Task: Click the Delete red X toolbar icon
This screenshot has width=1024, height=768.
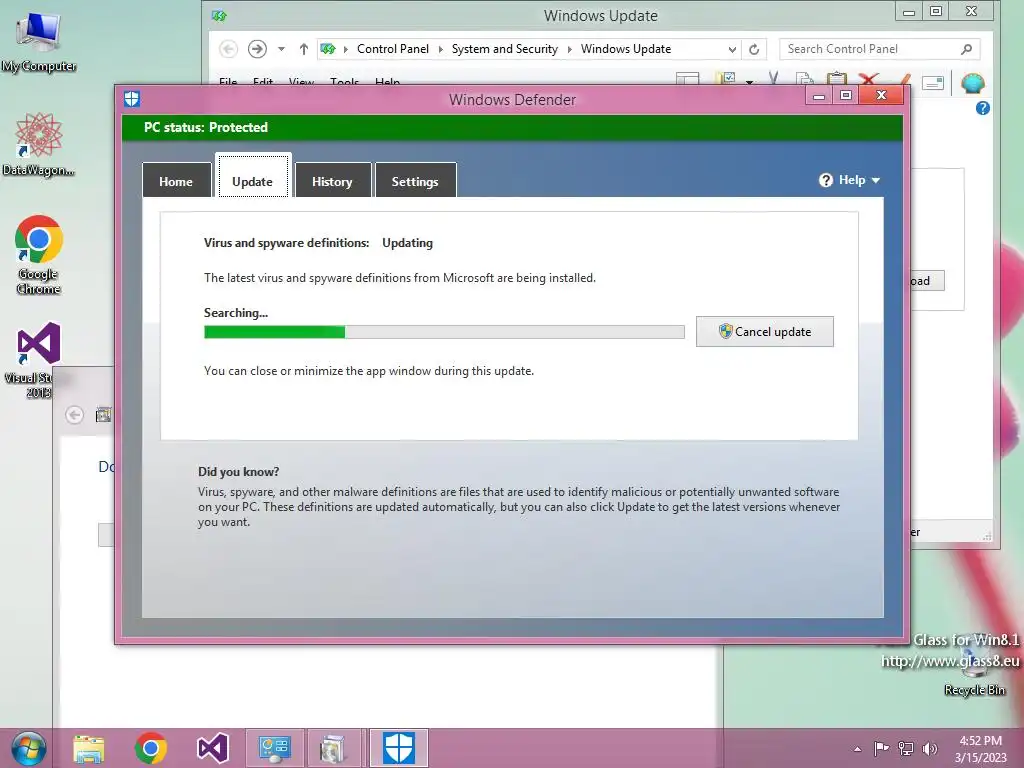Action: point(868,80)
